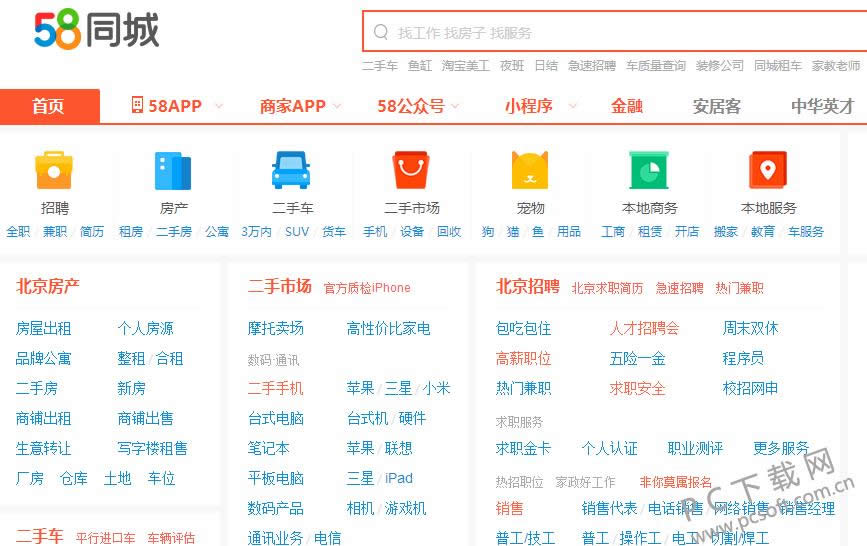Open the 二手手机 link
This screenshot has height=546, width=867.
click(275, 388)
